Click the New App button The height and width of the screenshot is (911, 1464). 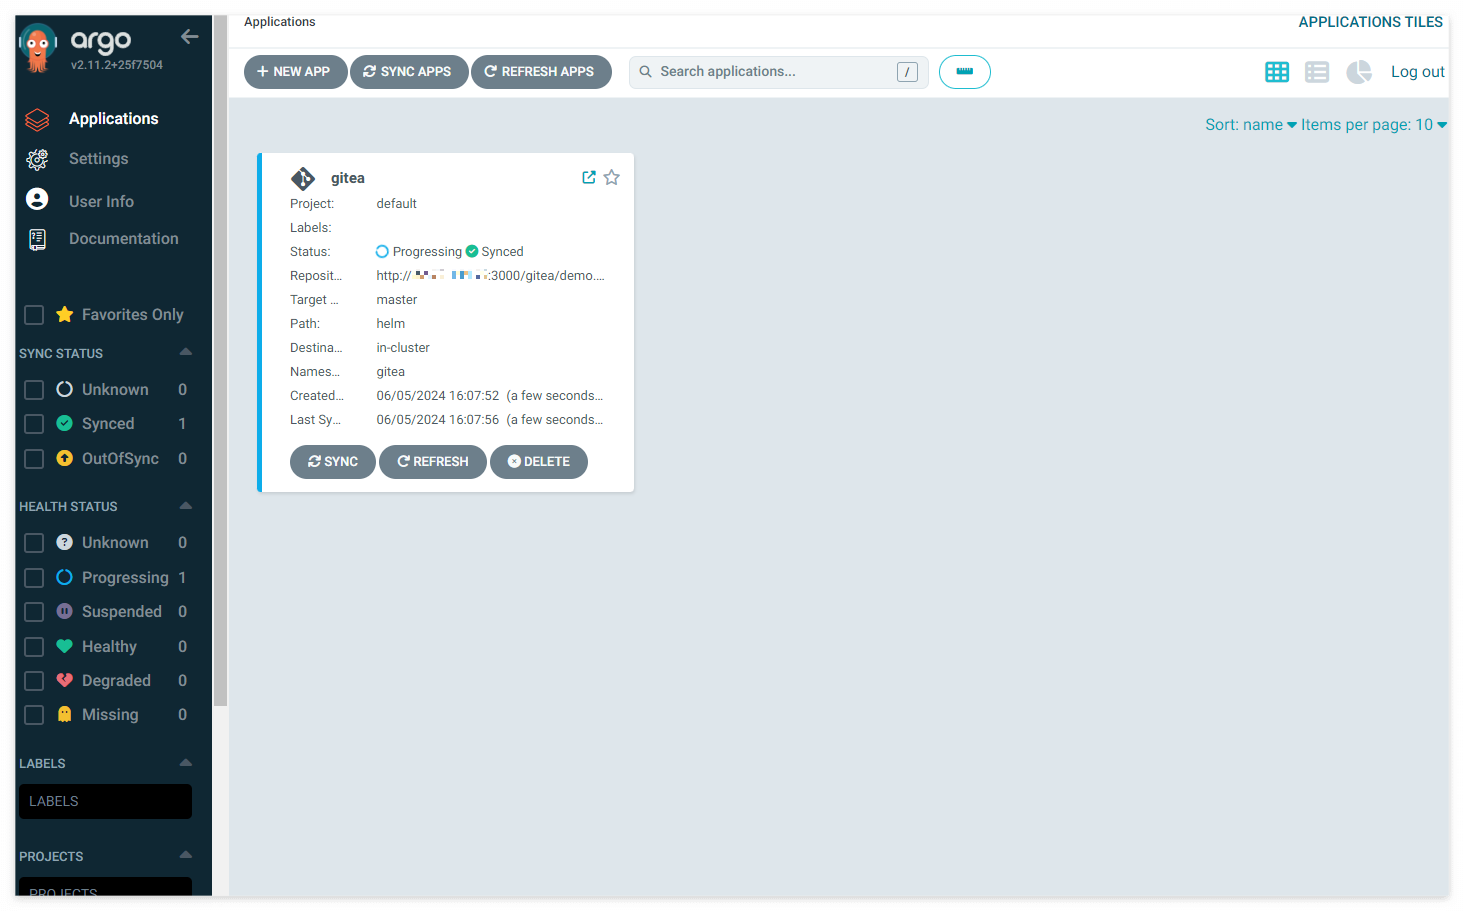295,72
